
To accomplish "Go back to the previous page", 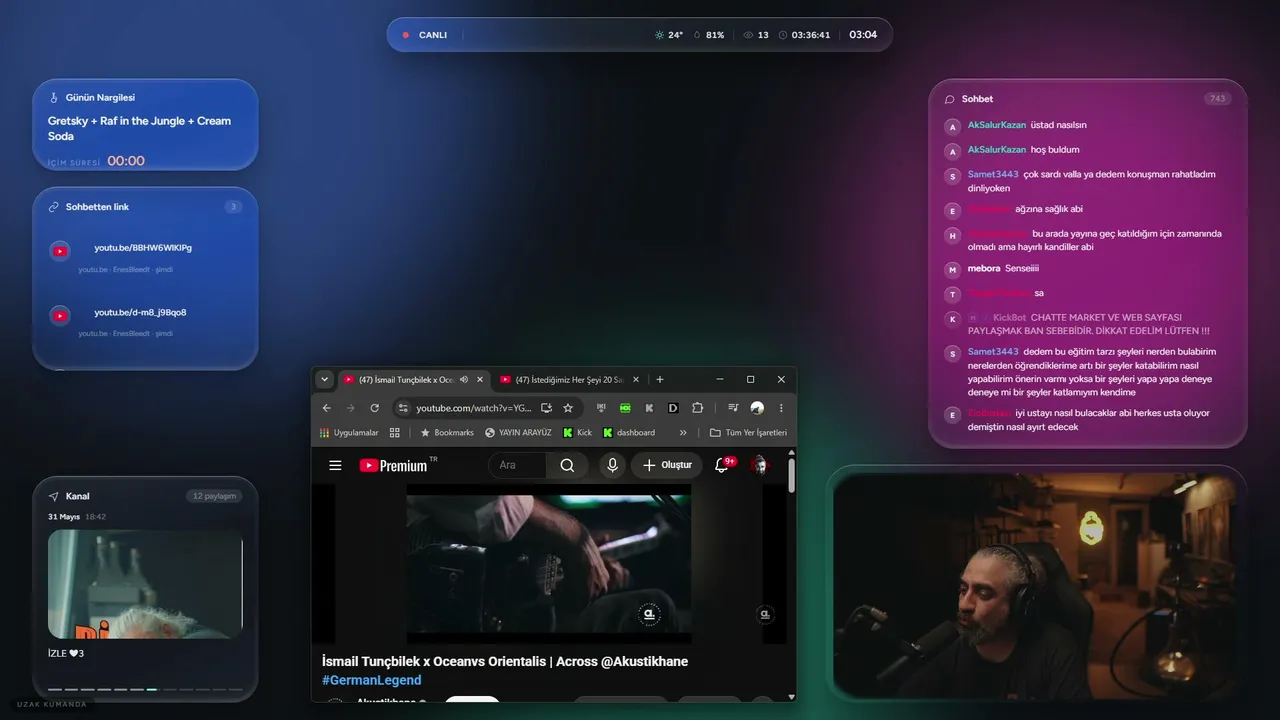I will [x=327, y=408].
